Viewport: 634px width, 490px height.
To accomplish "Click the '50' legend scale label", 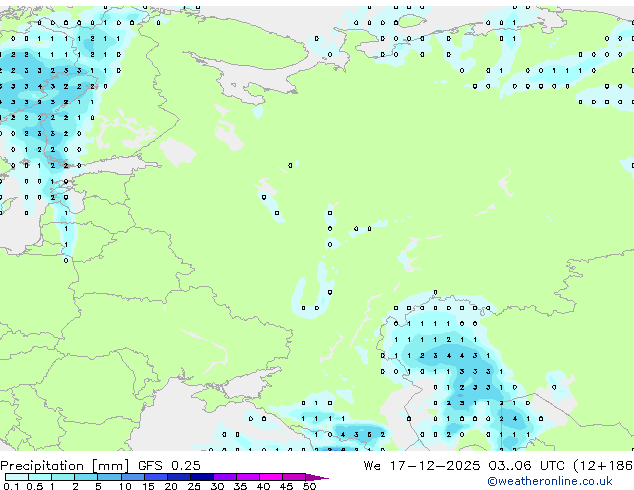I will click(309, 486).
